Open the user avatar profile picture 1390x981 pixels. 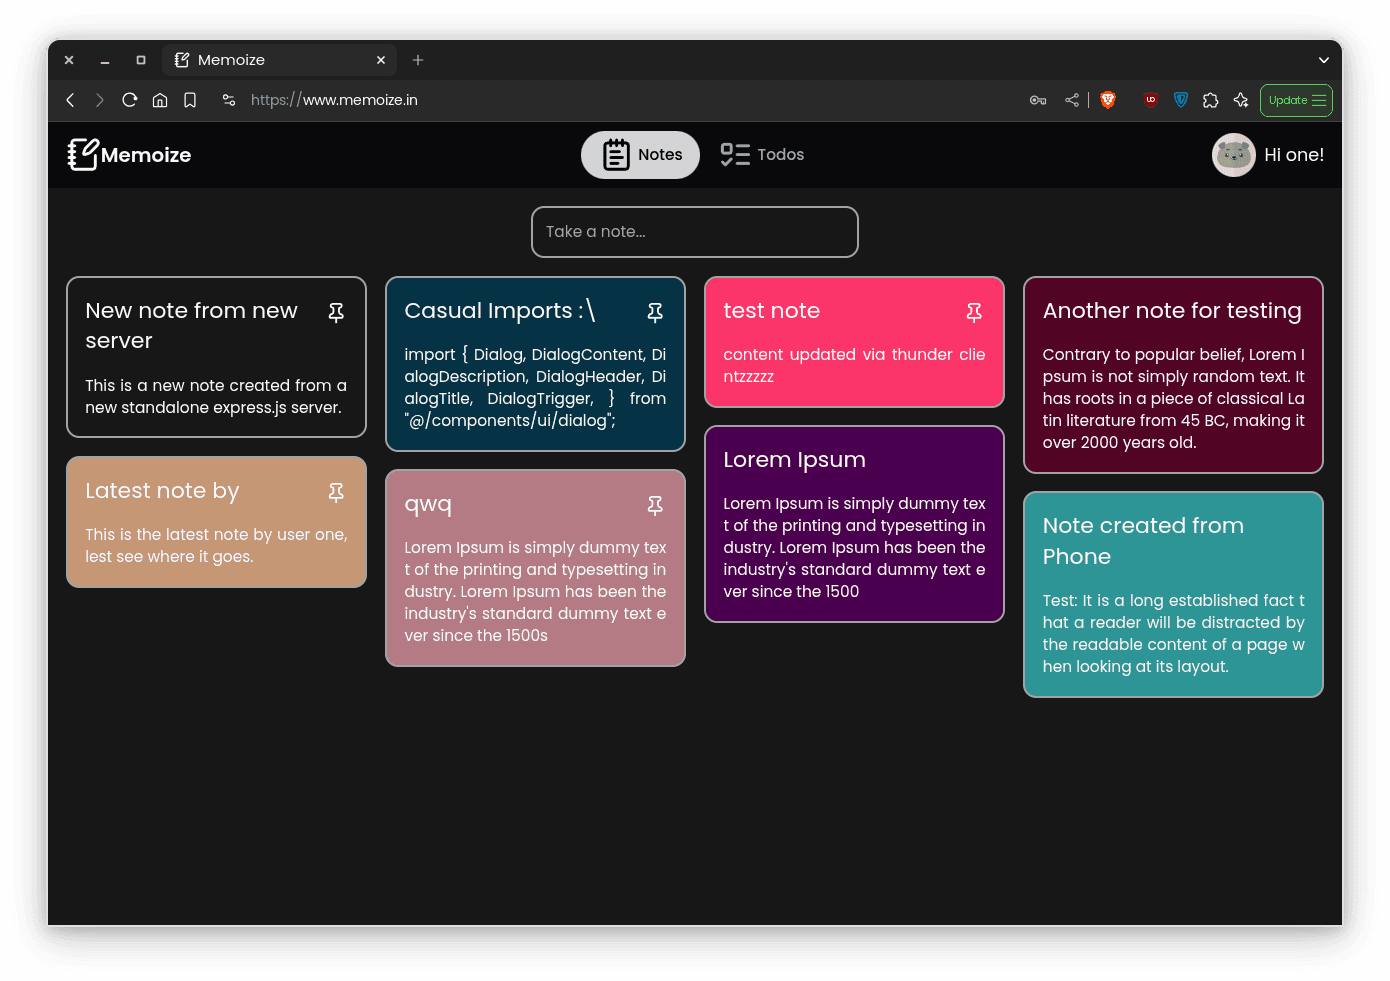click(x=1233, y=155)
